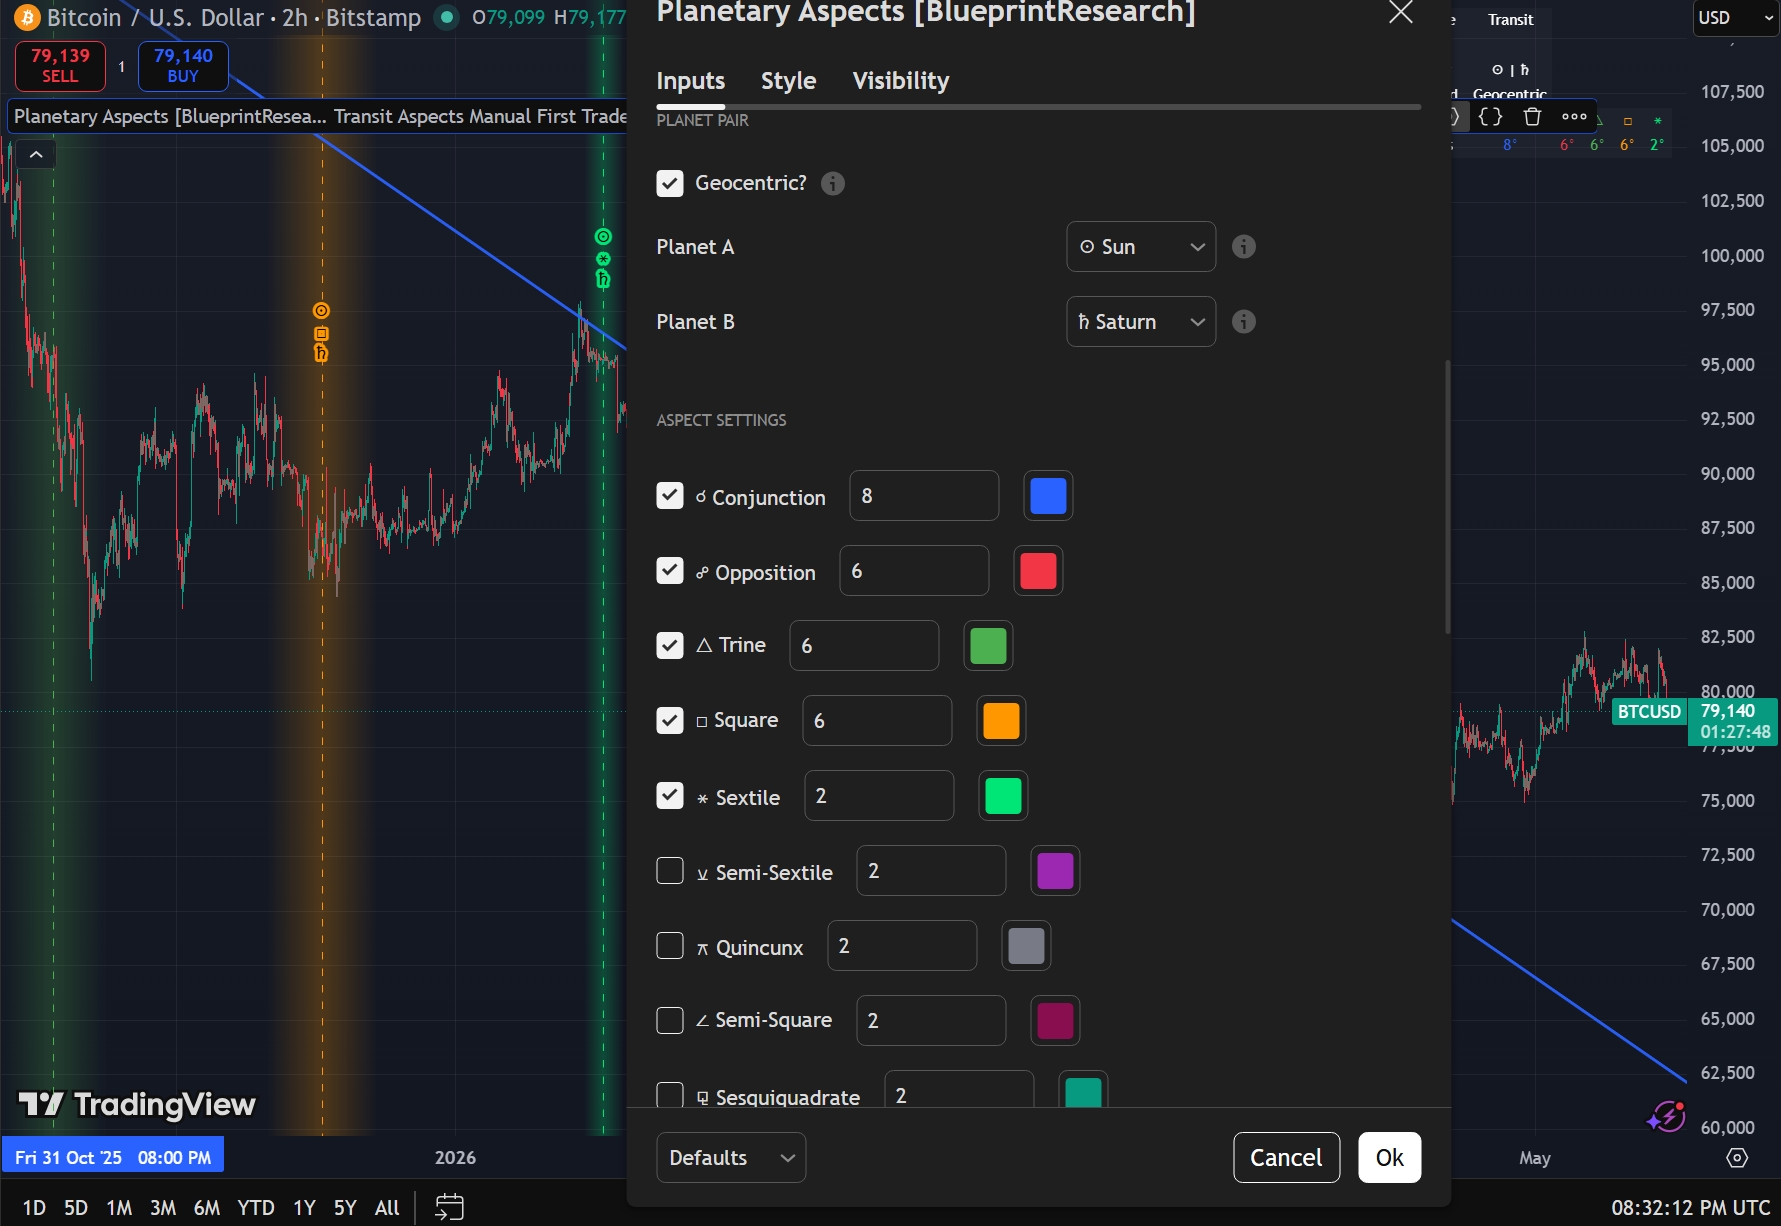This screenshot has height=1226, width=1781.
Task: Enable the Quincunx aspect checkbox
Action: tap(670, 946)
